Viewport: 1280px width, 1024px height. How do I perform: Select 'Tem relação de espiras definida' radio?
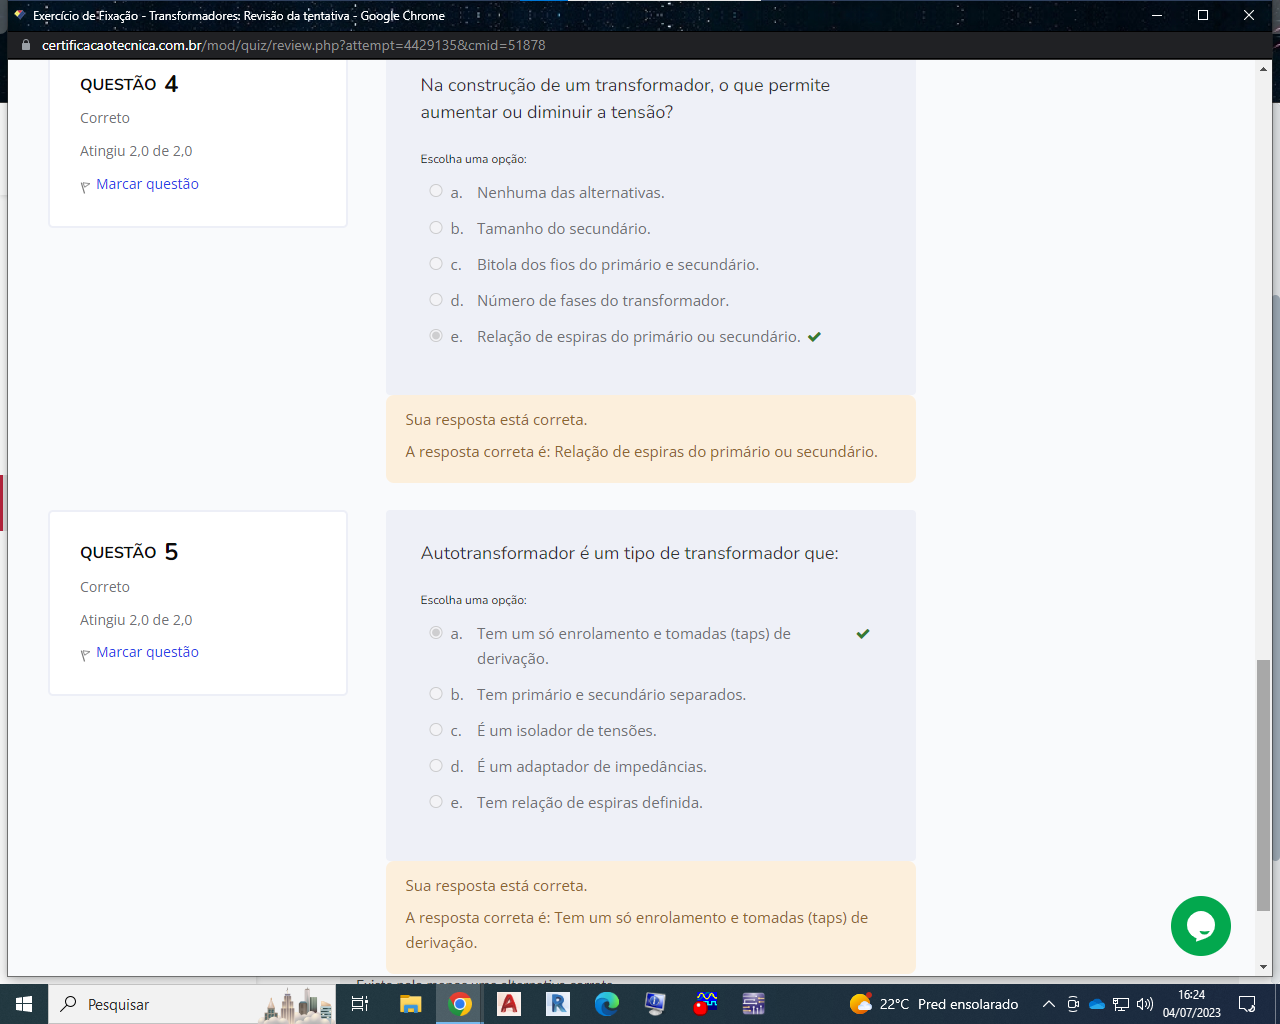[436, 802]
